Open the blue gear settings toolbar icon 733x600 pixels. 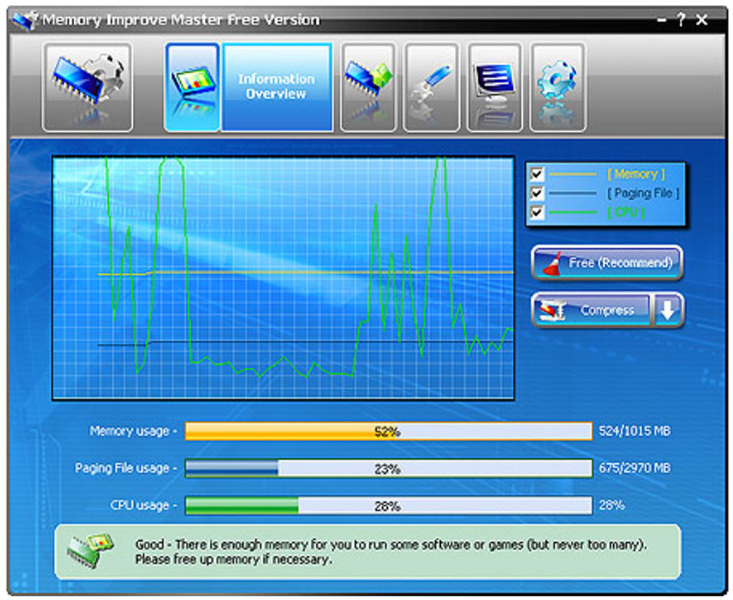click(557, 87)
